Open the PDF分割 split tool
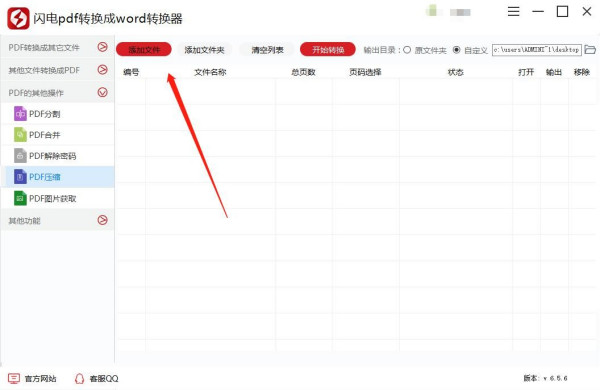The height and width of the screenshot is (390, 600). [57, 114]
